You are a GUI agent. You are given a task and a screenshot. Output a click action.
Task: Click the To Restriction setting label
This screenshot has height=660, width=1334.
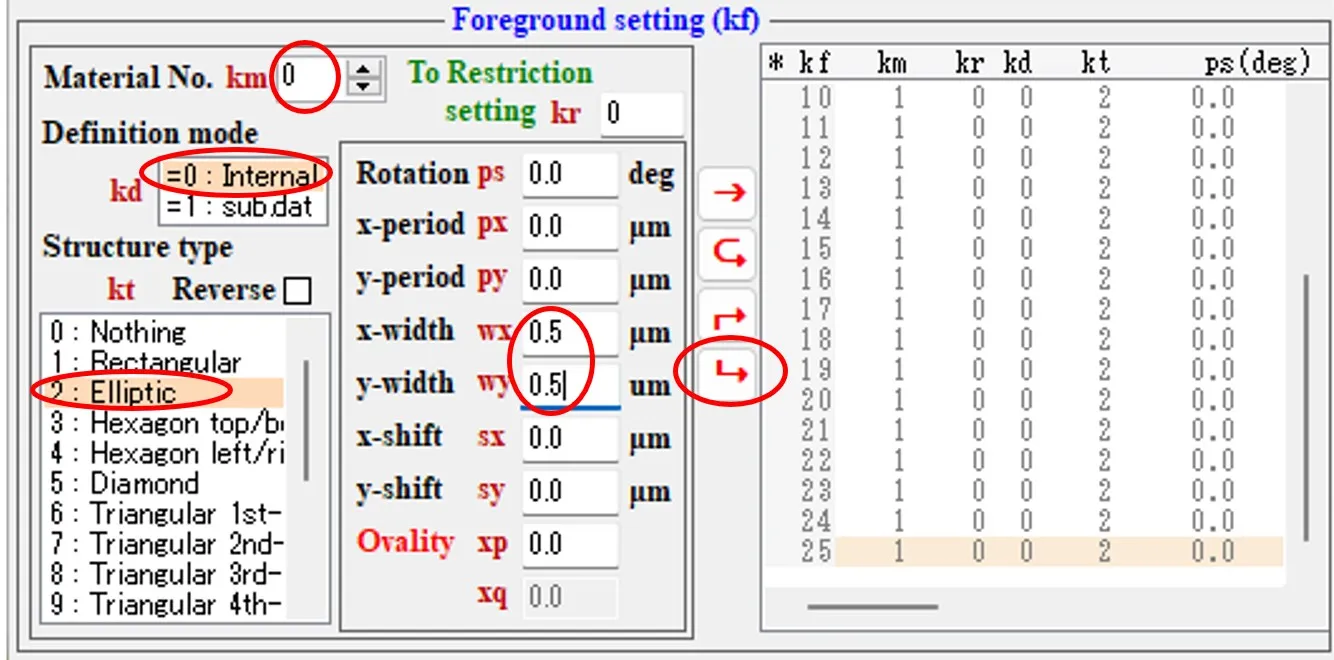pos(500,92)
